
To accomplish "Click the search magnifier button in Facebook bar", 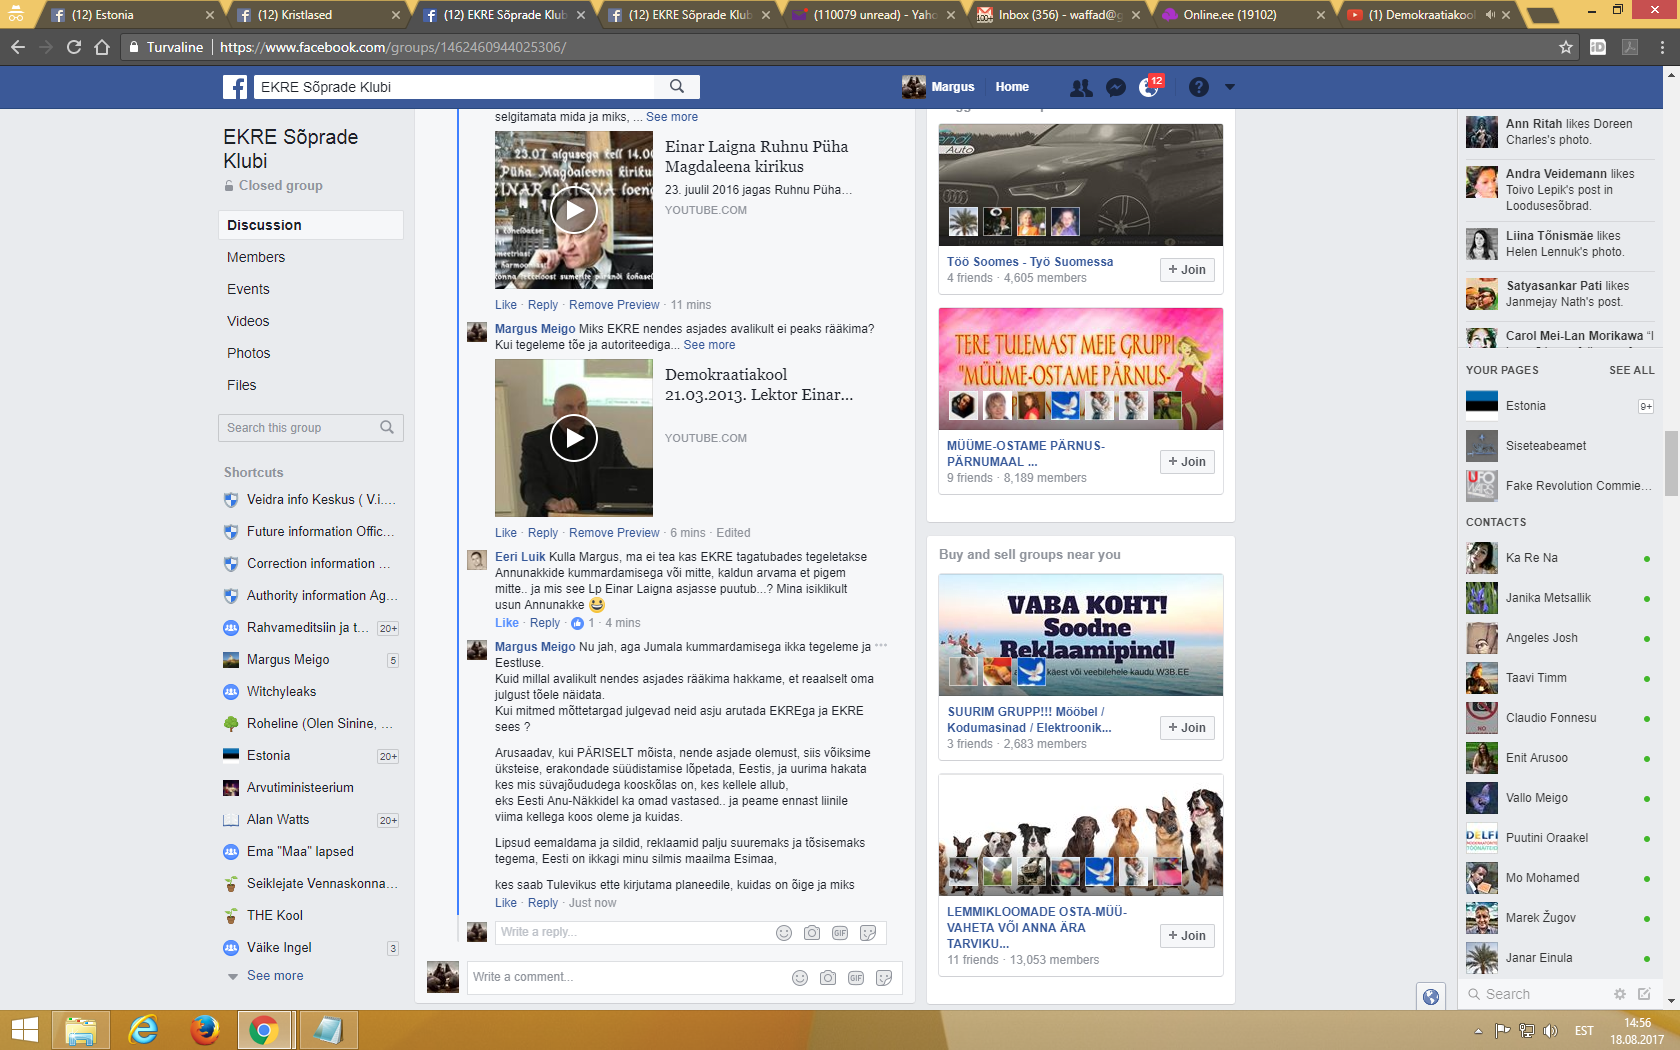I will point(677,87).
